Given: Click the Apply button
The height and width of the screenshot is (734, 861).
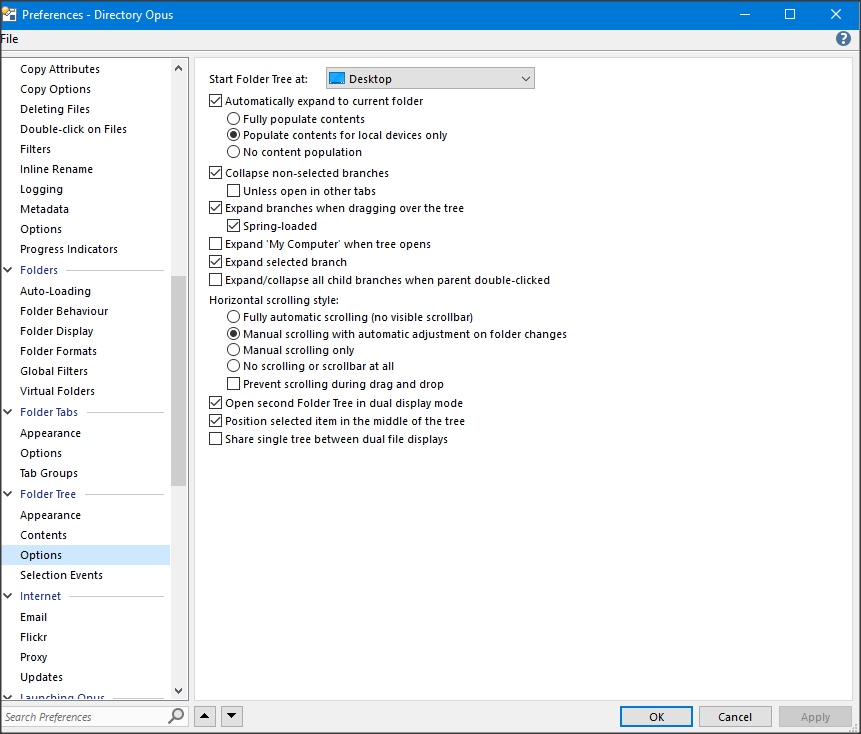Looking at the screenshot, I should 815,716.
